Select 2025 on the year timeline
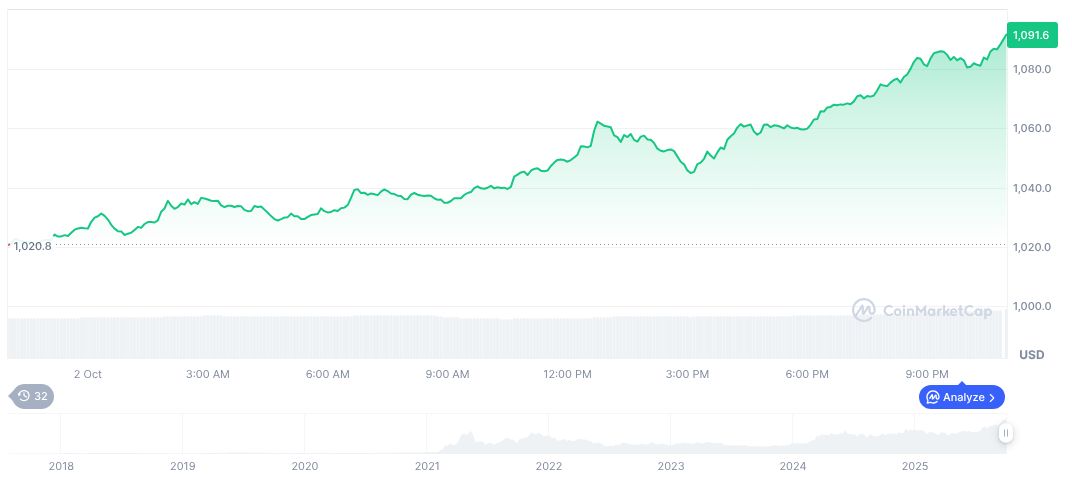This screenshot has width=1072, height=477. [x=915, y=466]
